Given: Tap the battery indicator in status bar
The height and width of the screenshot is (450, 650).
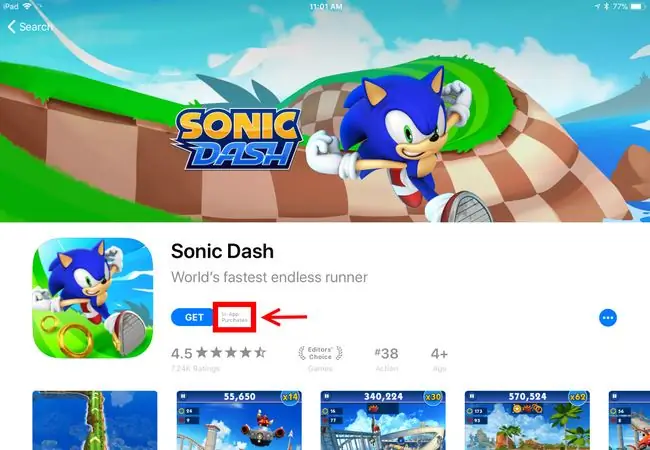Looking at the screenshot, I should coord(636,6).
